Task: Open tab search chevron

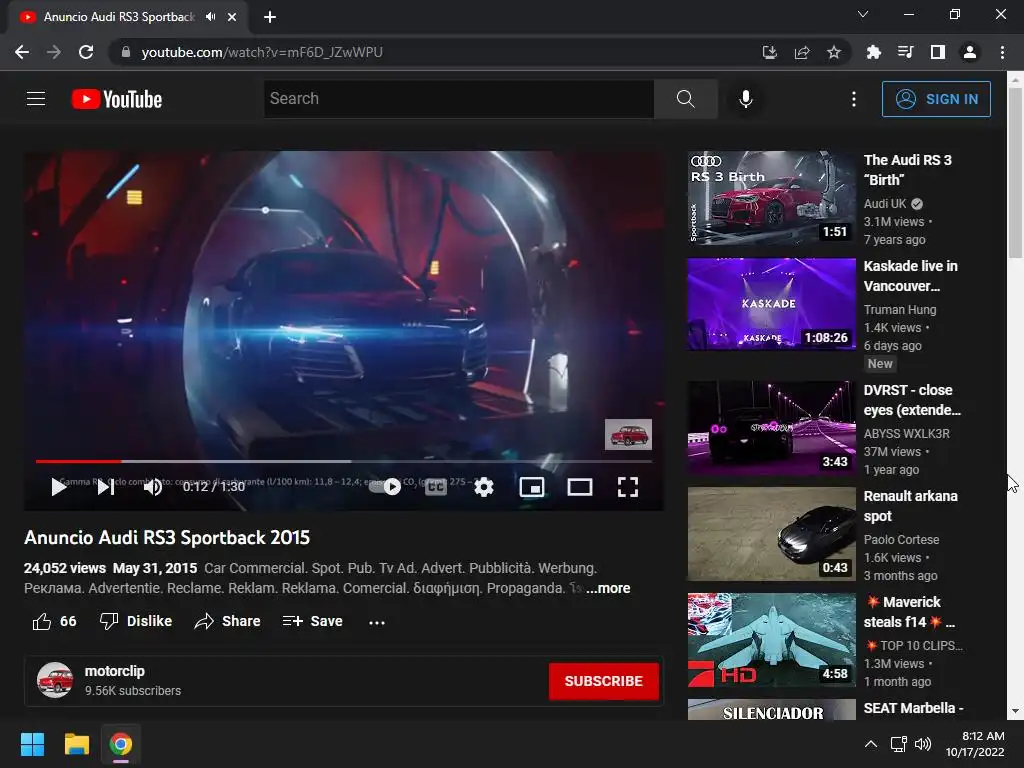Action: [863, 14]
